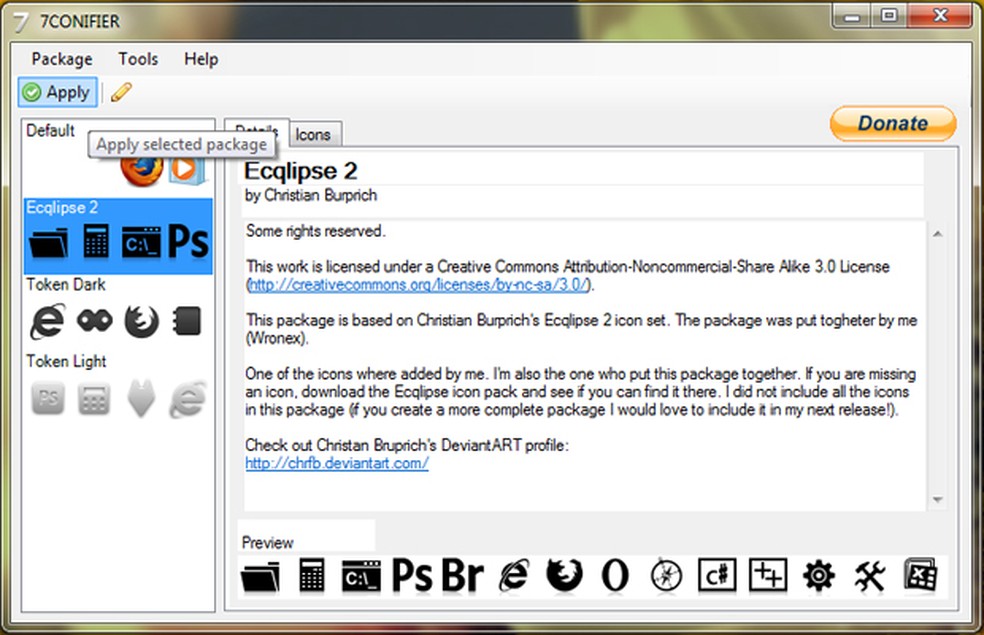Viewport: 984px width, 635px height.
Task: Click the Excel spreadsheet icon in Preview
Action: (921, 575)
